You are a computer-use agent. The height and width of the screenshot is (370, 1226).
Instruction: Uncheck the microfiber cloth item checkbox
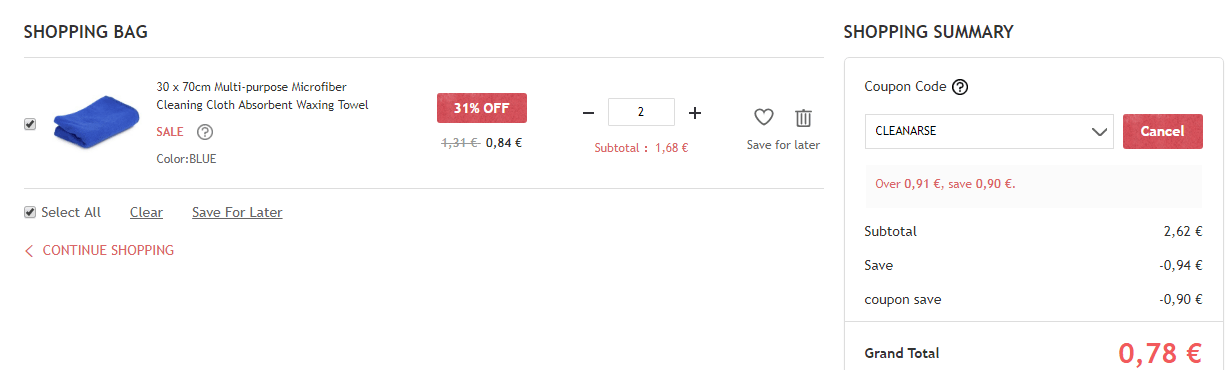[30, 124]
